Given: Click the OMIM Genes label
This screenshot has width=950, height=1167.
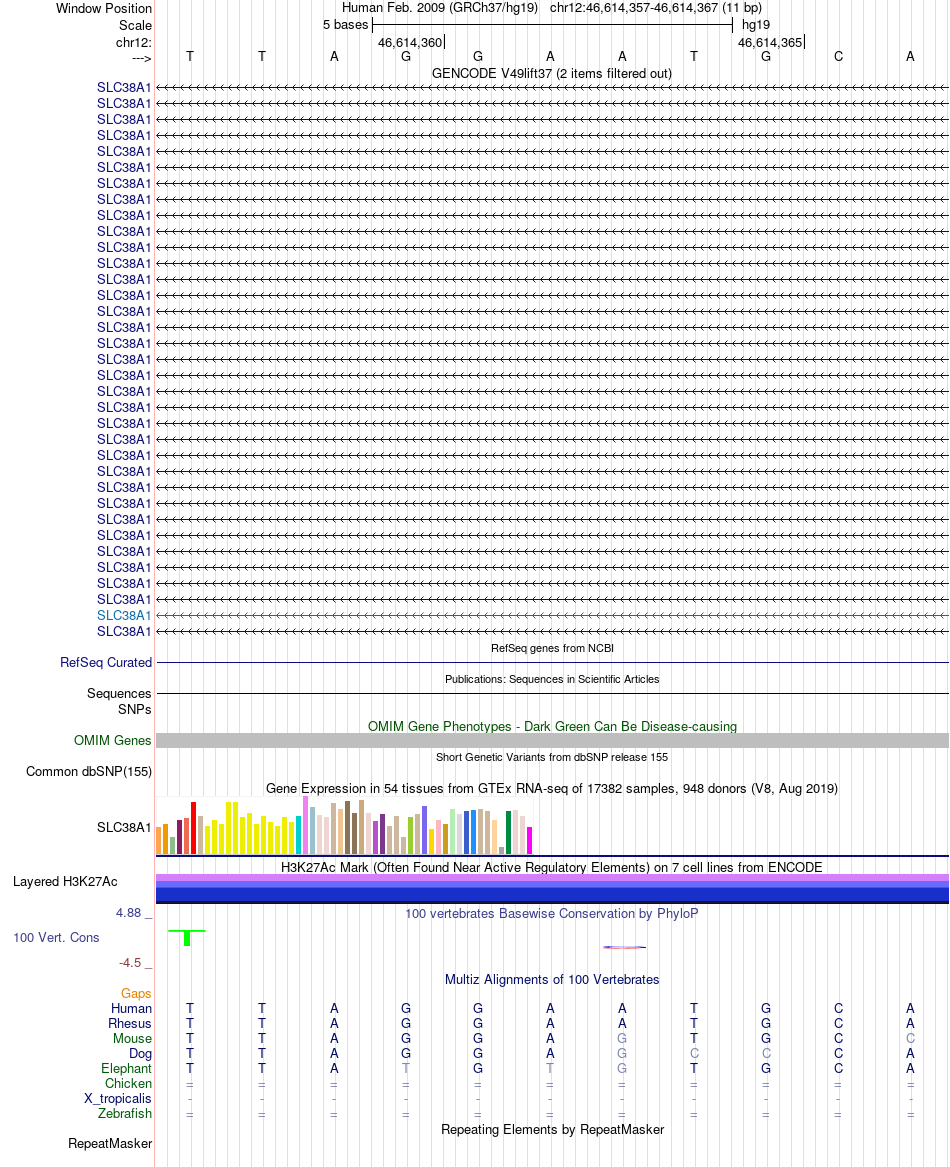Looking at the screenshot, I should click(x=112, y=741).
